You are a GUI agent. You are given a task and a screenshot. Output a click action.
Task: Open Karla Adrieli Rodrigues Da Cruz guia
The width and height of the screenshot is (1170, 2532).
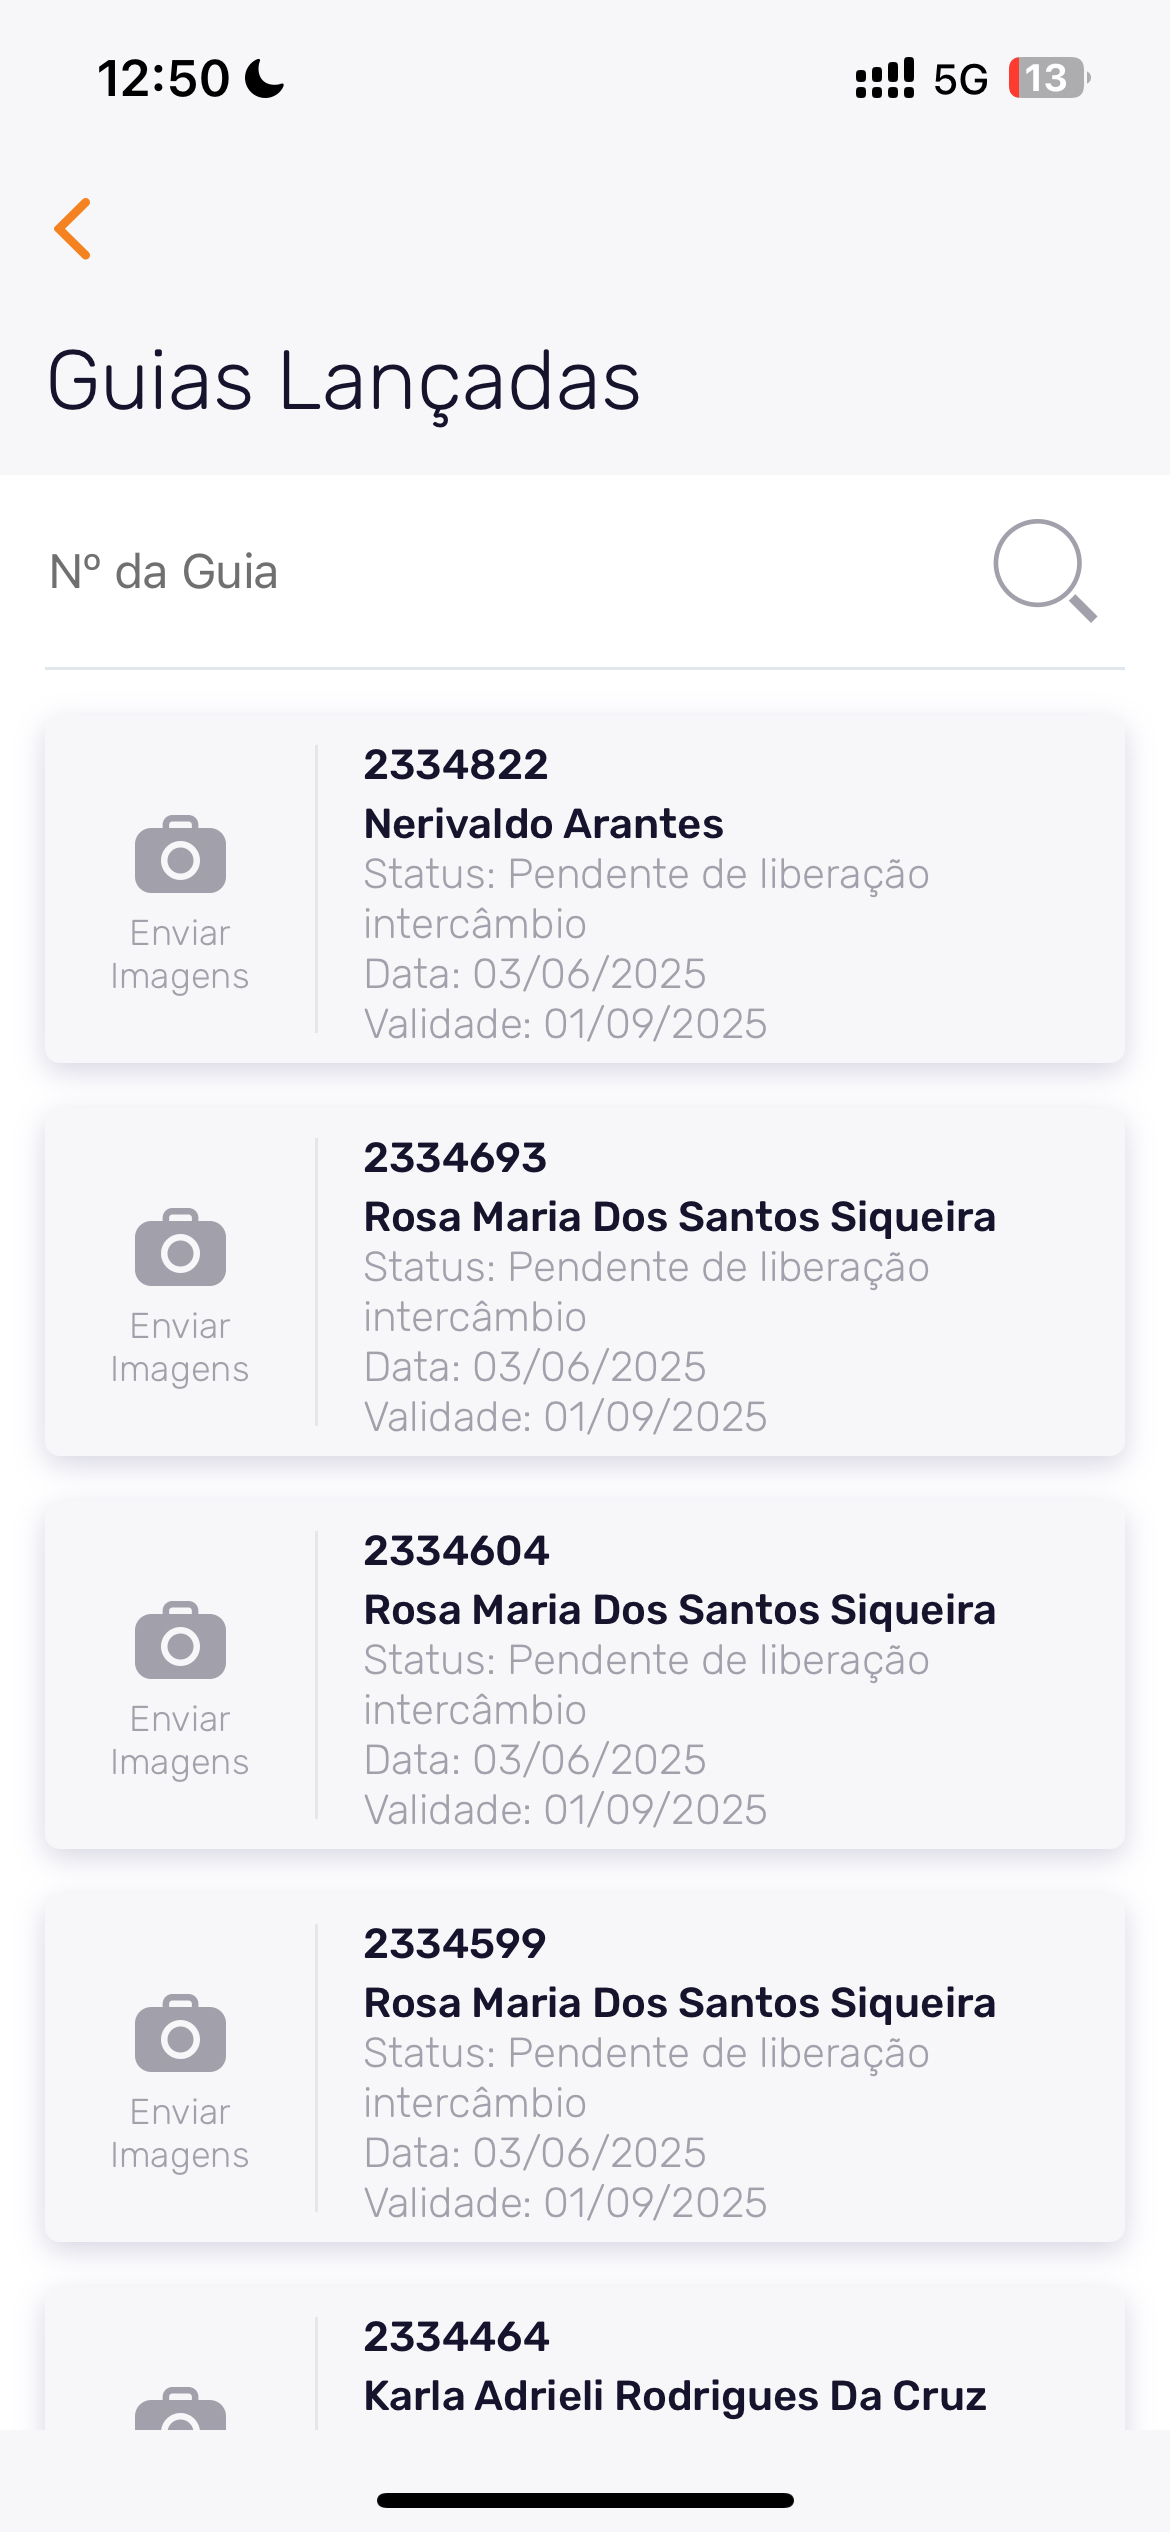pyautogui.click(x=675, y=2395)
